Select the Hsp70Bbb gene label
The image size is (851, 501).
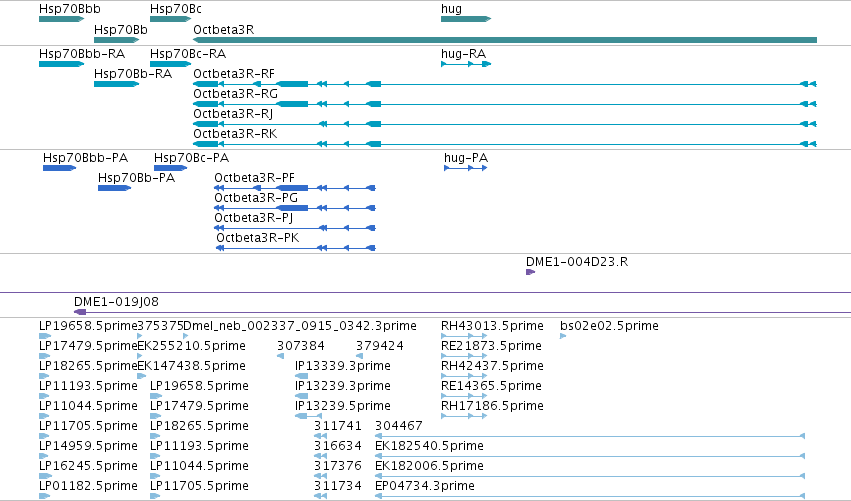click(69, 9)
